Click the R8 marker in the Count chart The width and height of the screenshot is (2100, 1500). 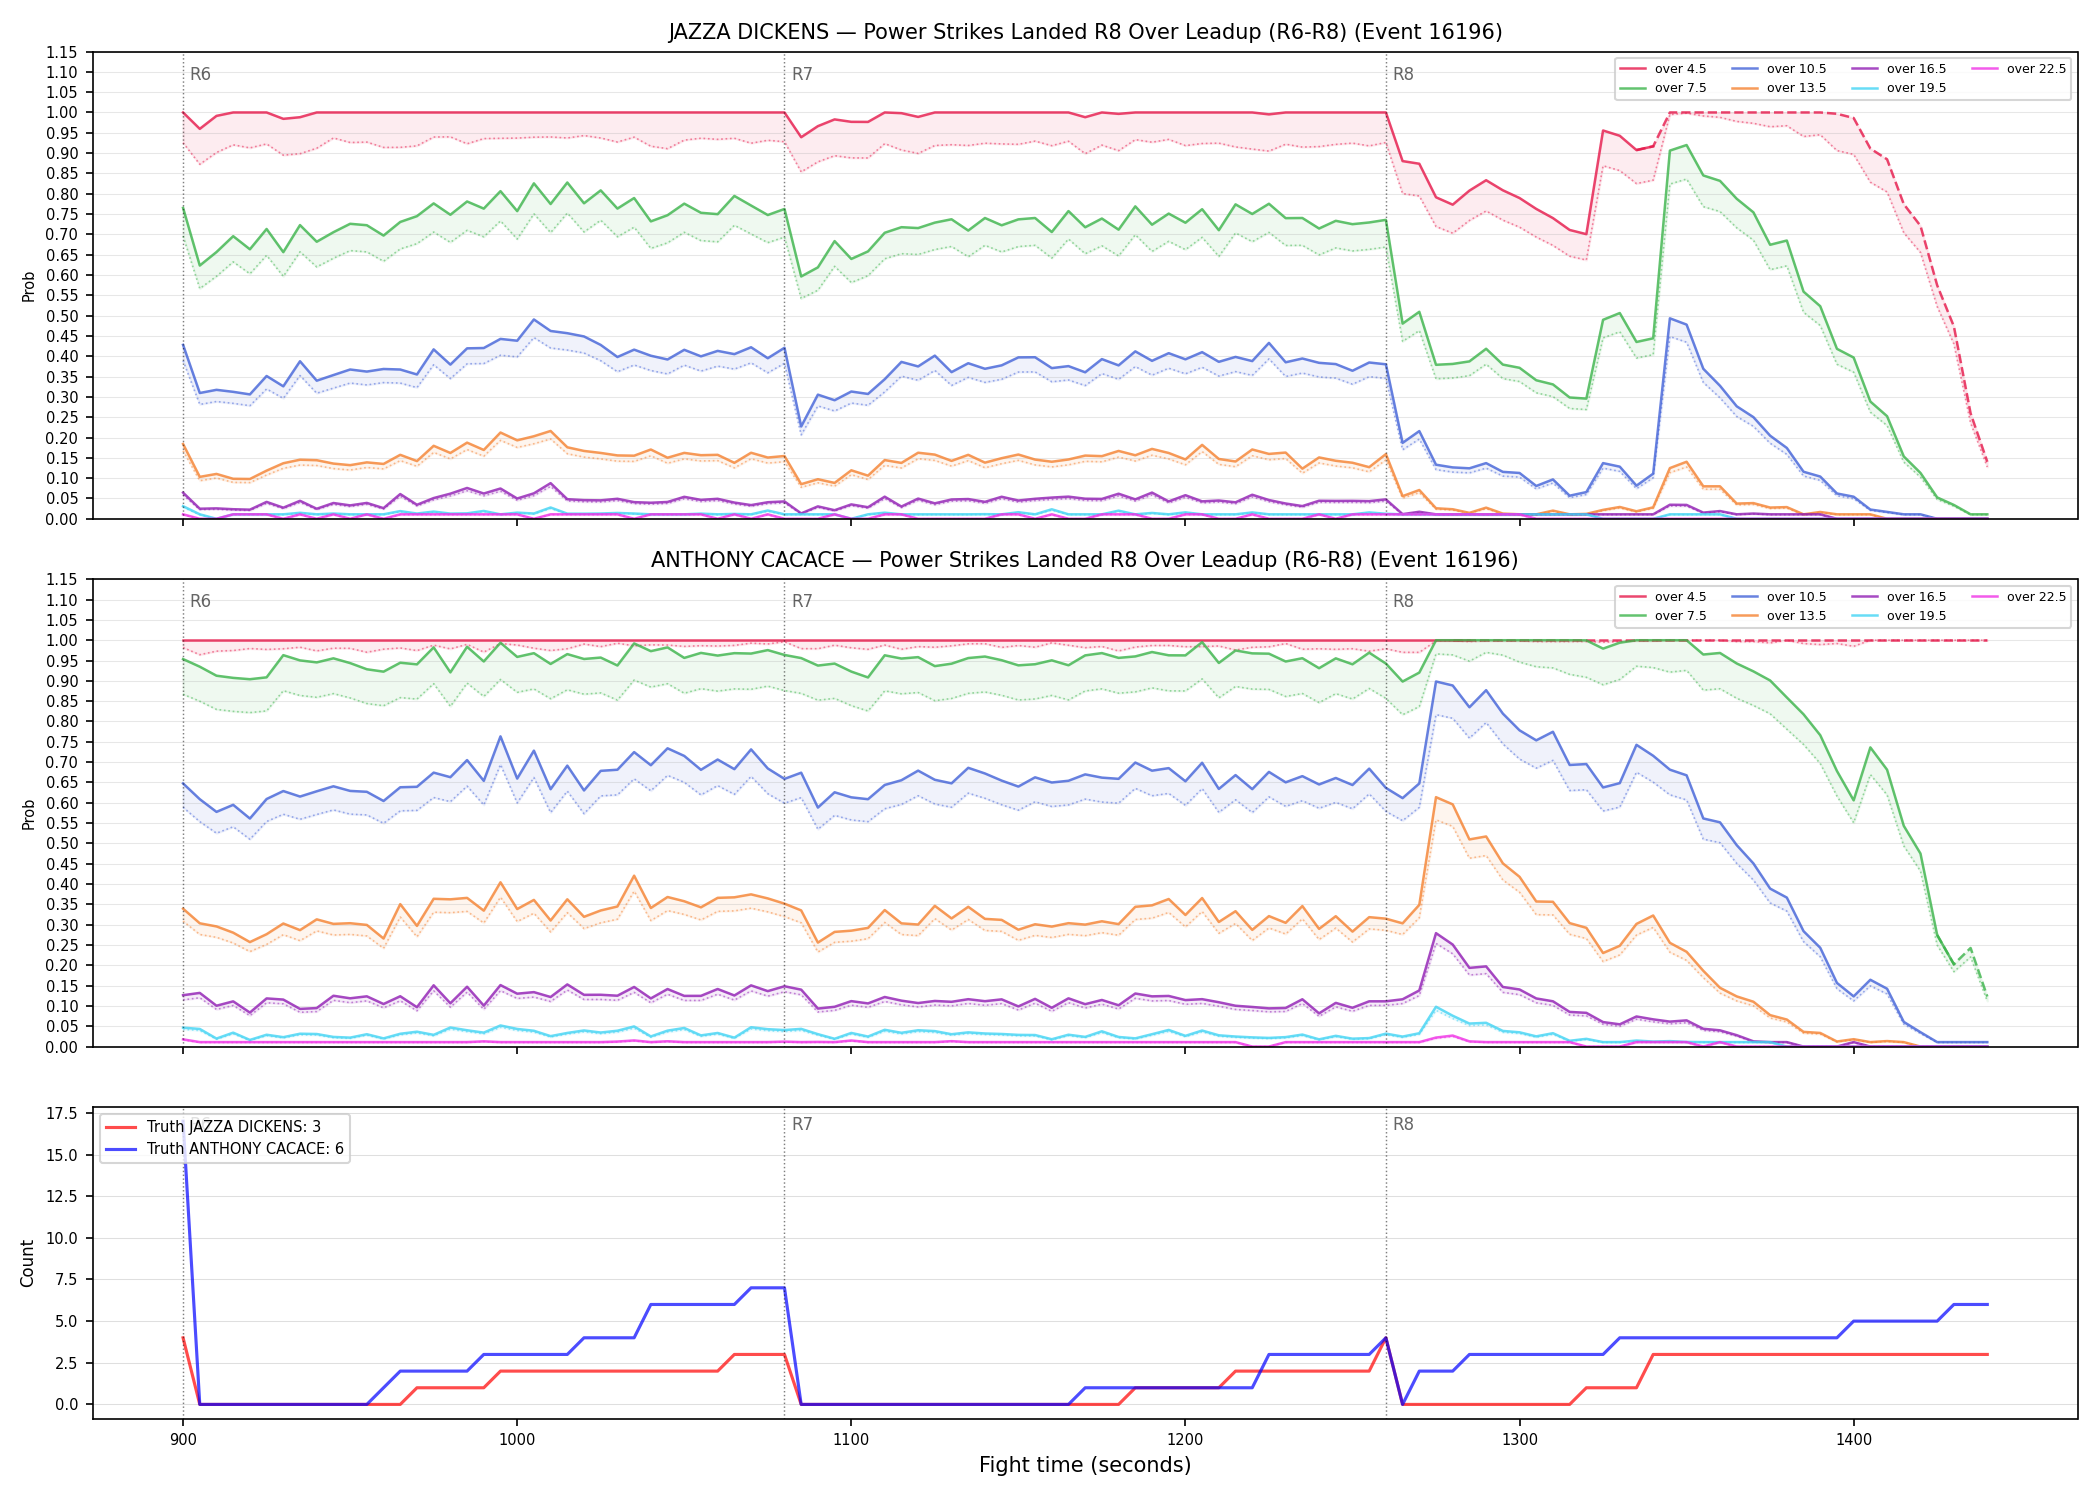click(x=1403, y=1124)
